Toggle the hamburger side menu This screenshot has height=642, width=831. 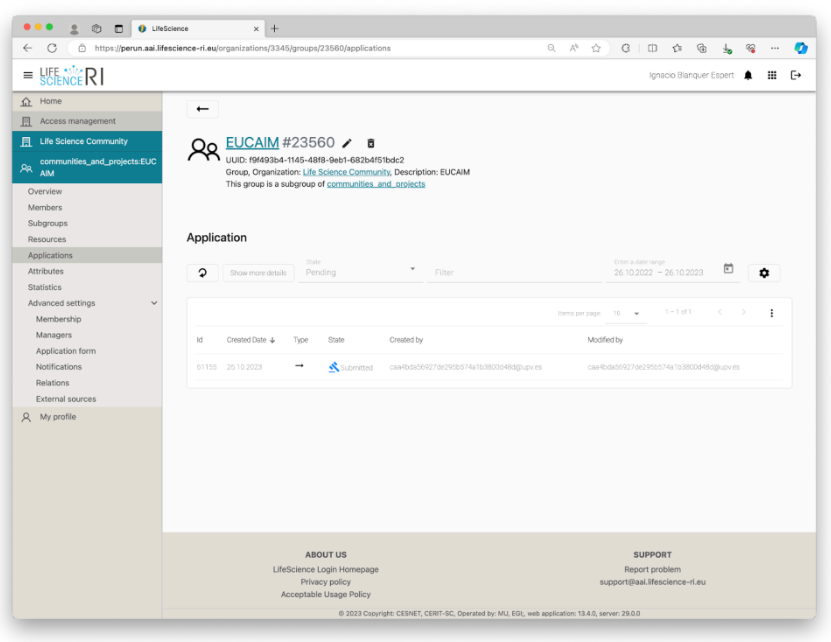(x=28, y=76)
